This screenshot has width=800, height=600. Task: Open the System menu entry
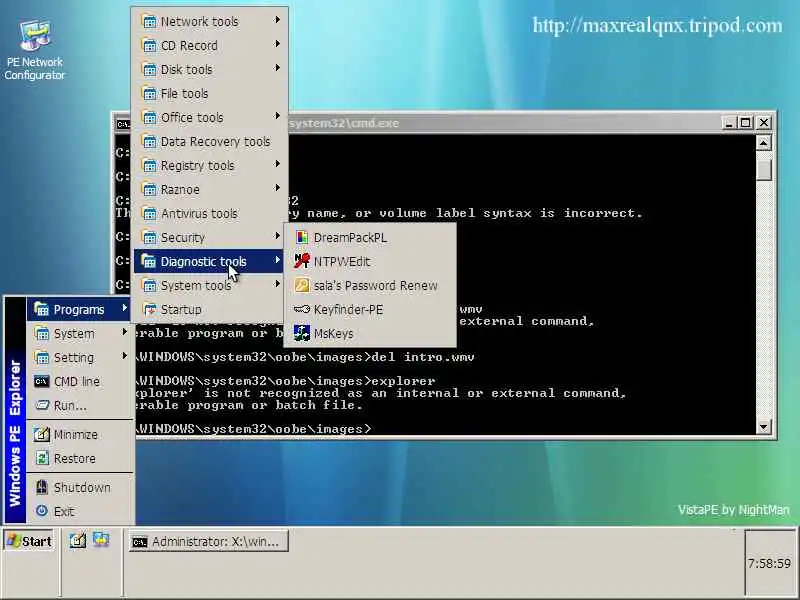point(79,333)
